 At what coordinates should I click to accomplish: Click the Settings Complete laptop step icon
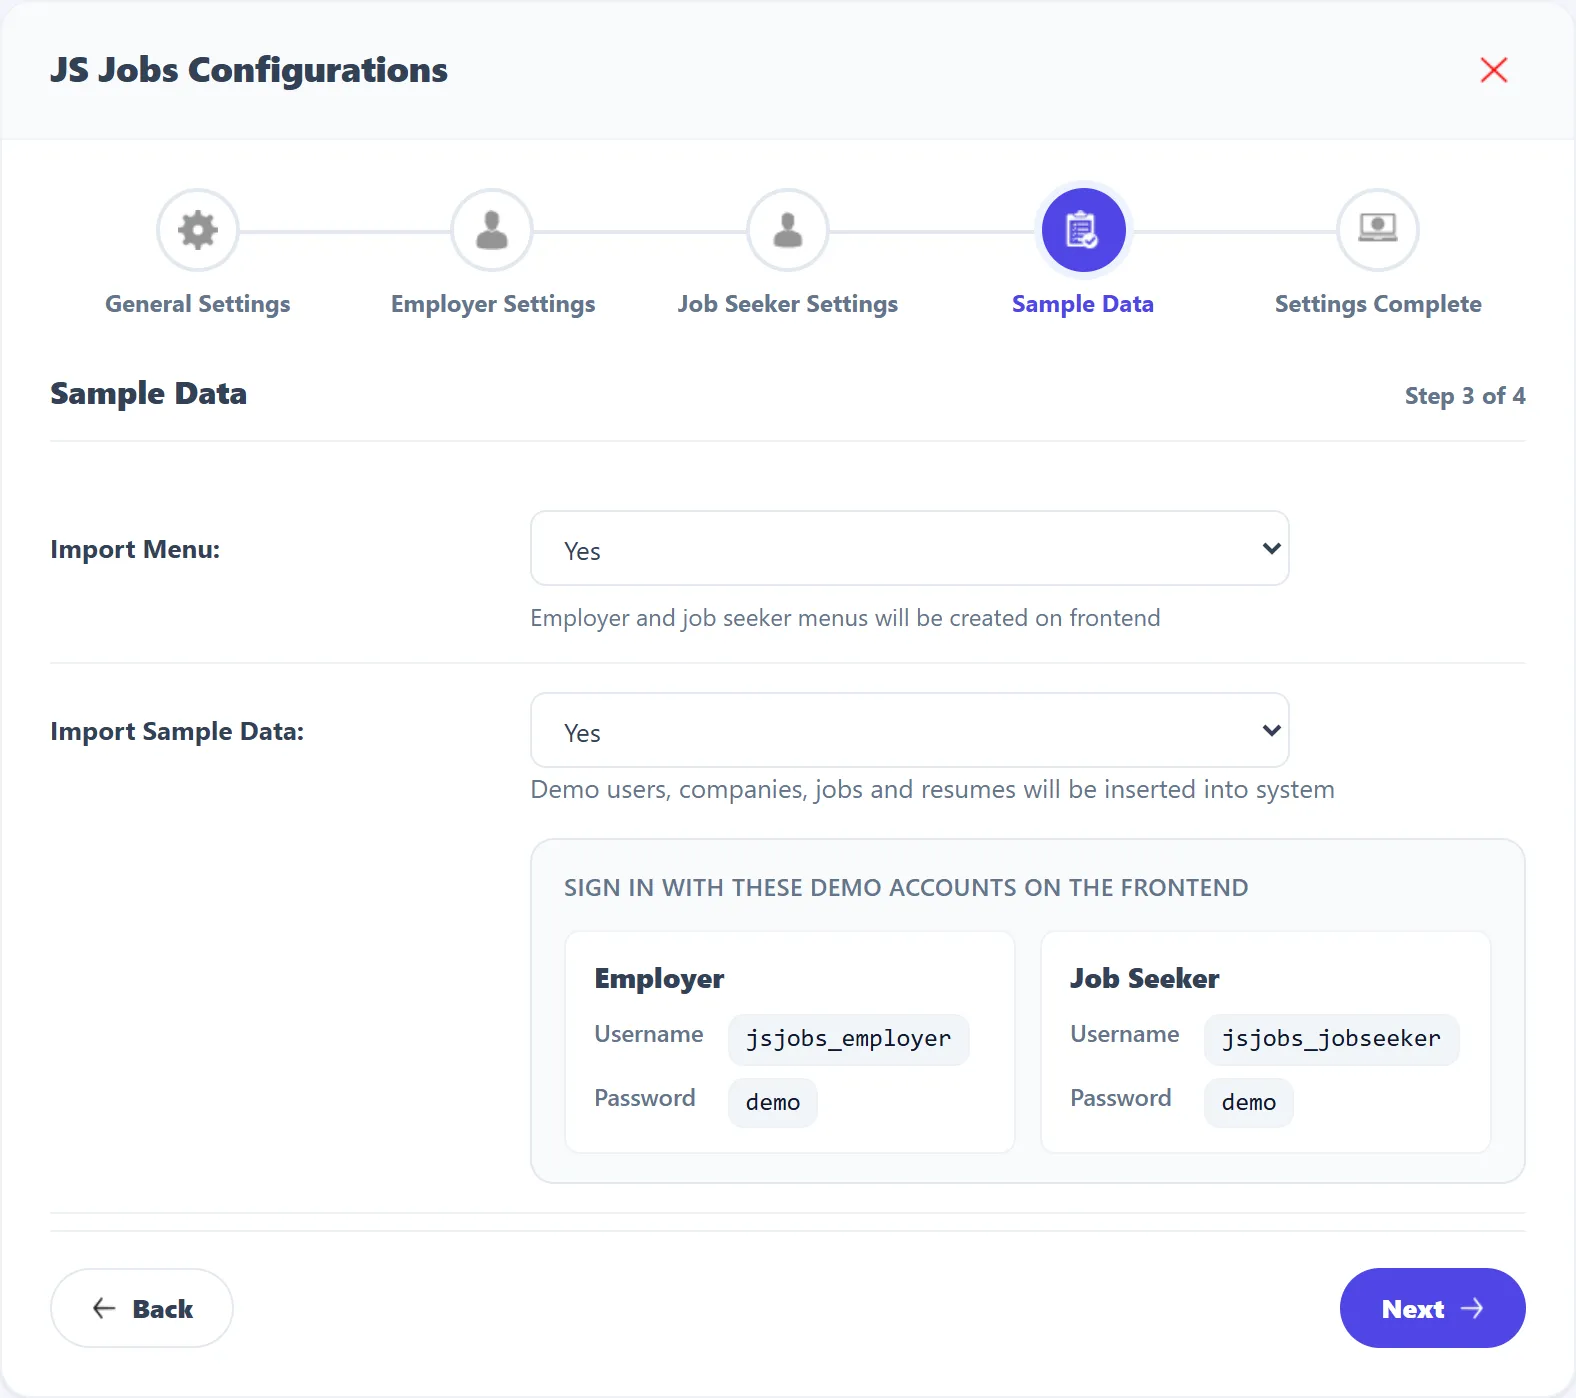(x=1378, y=230)
